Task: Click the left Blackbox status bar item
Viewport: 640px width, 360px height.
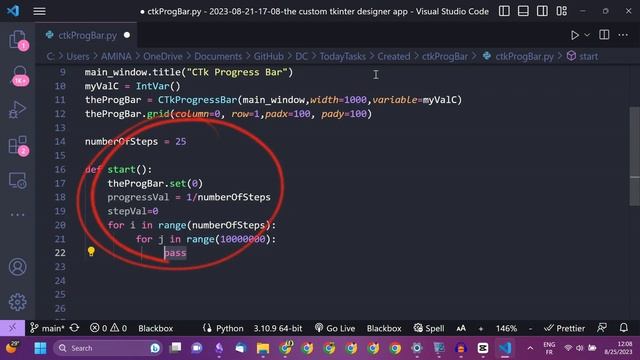Action: click(x=156, y=328)
